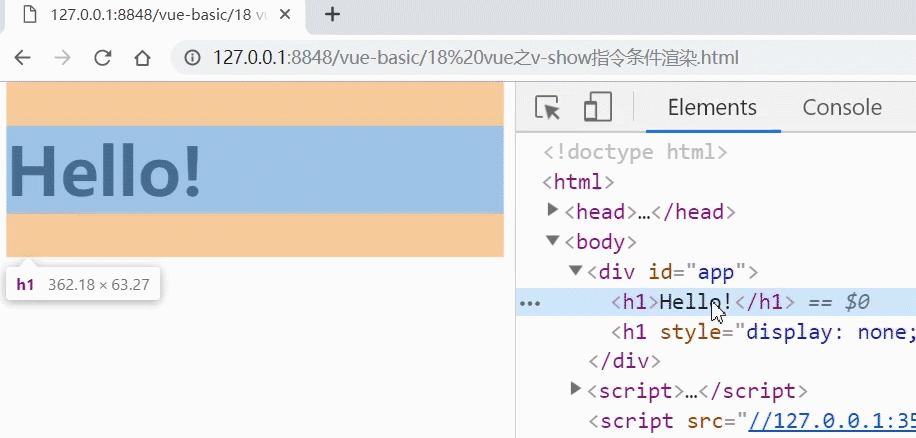Click the Hello! heading on the page

[x=105, y=170]
